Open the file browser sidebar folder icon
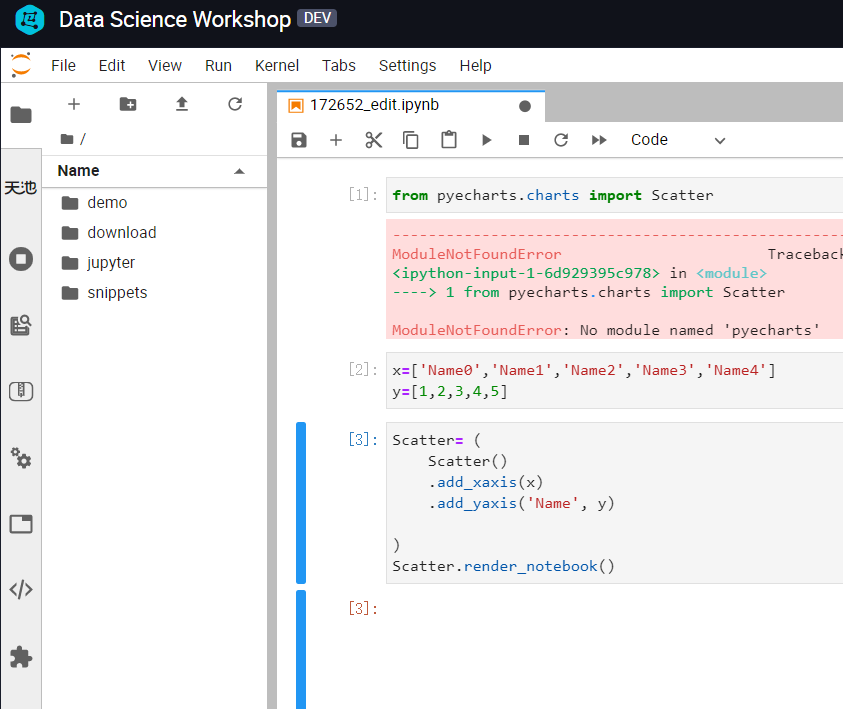 (21, 114)
